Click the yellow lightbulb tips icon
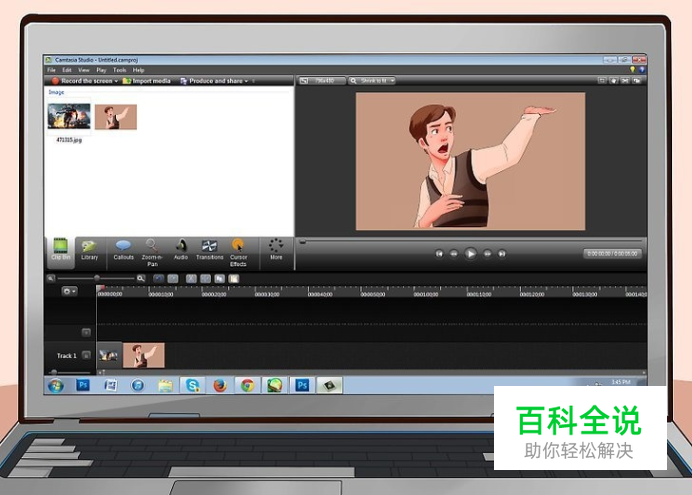 point(632,70)
